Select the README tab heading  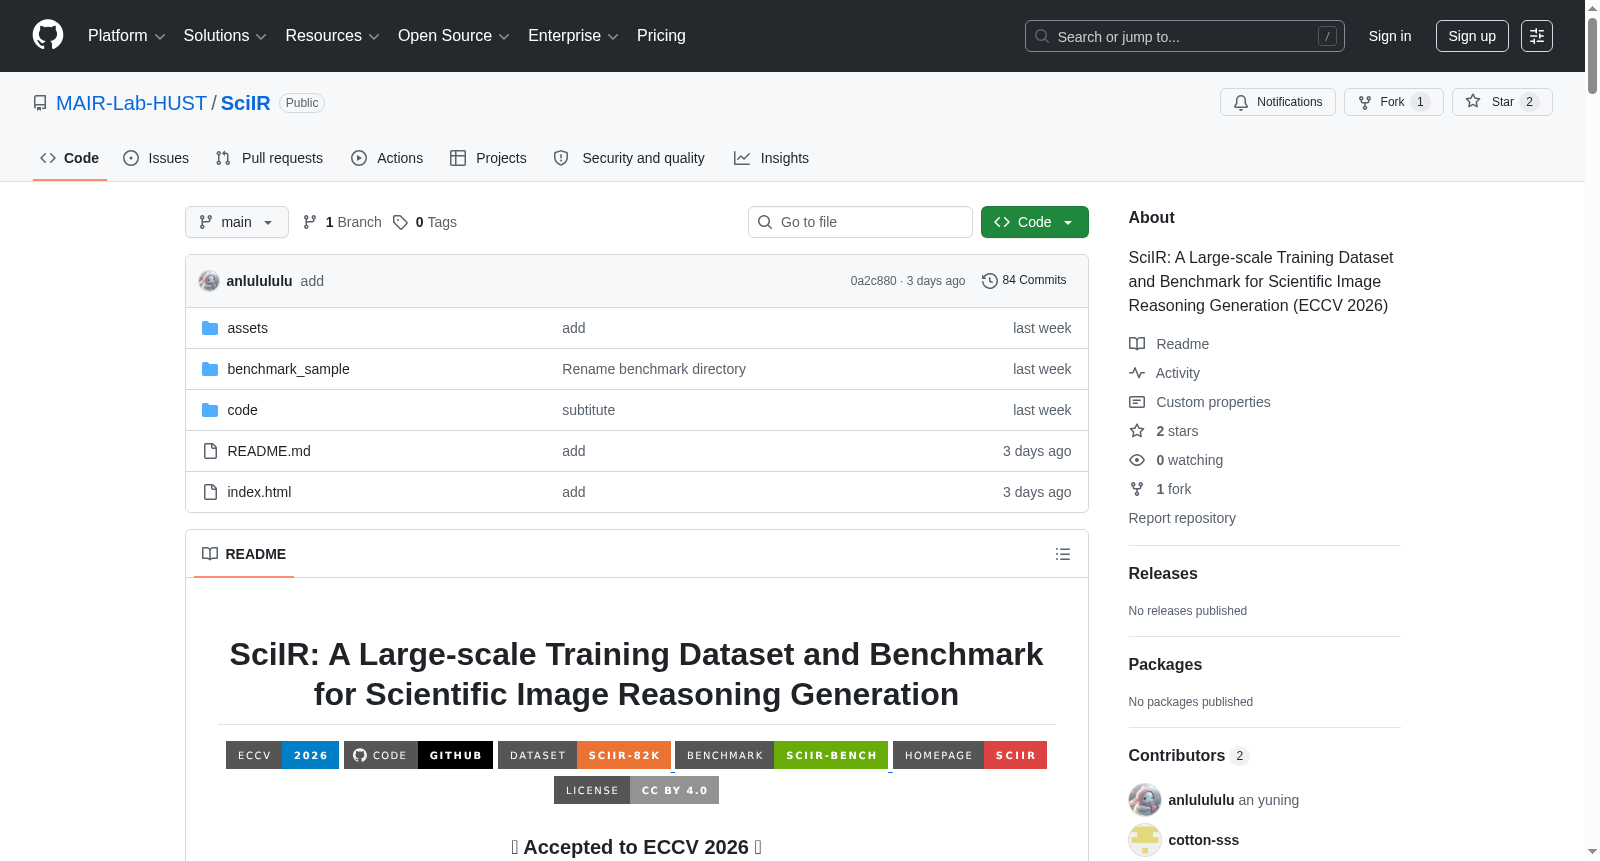tap(244, 554)
